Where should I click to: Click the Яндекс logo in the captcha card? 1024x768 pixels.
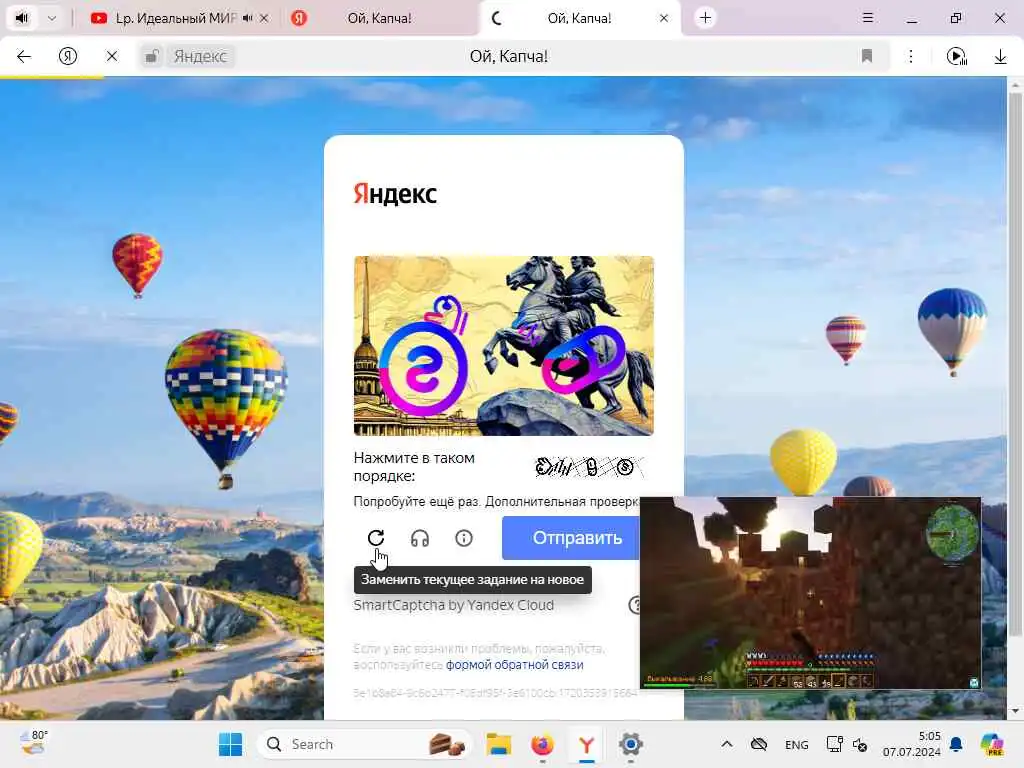395,194
